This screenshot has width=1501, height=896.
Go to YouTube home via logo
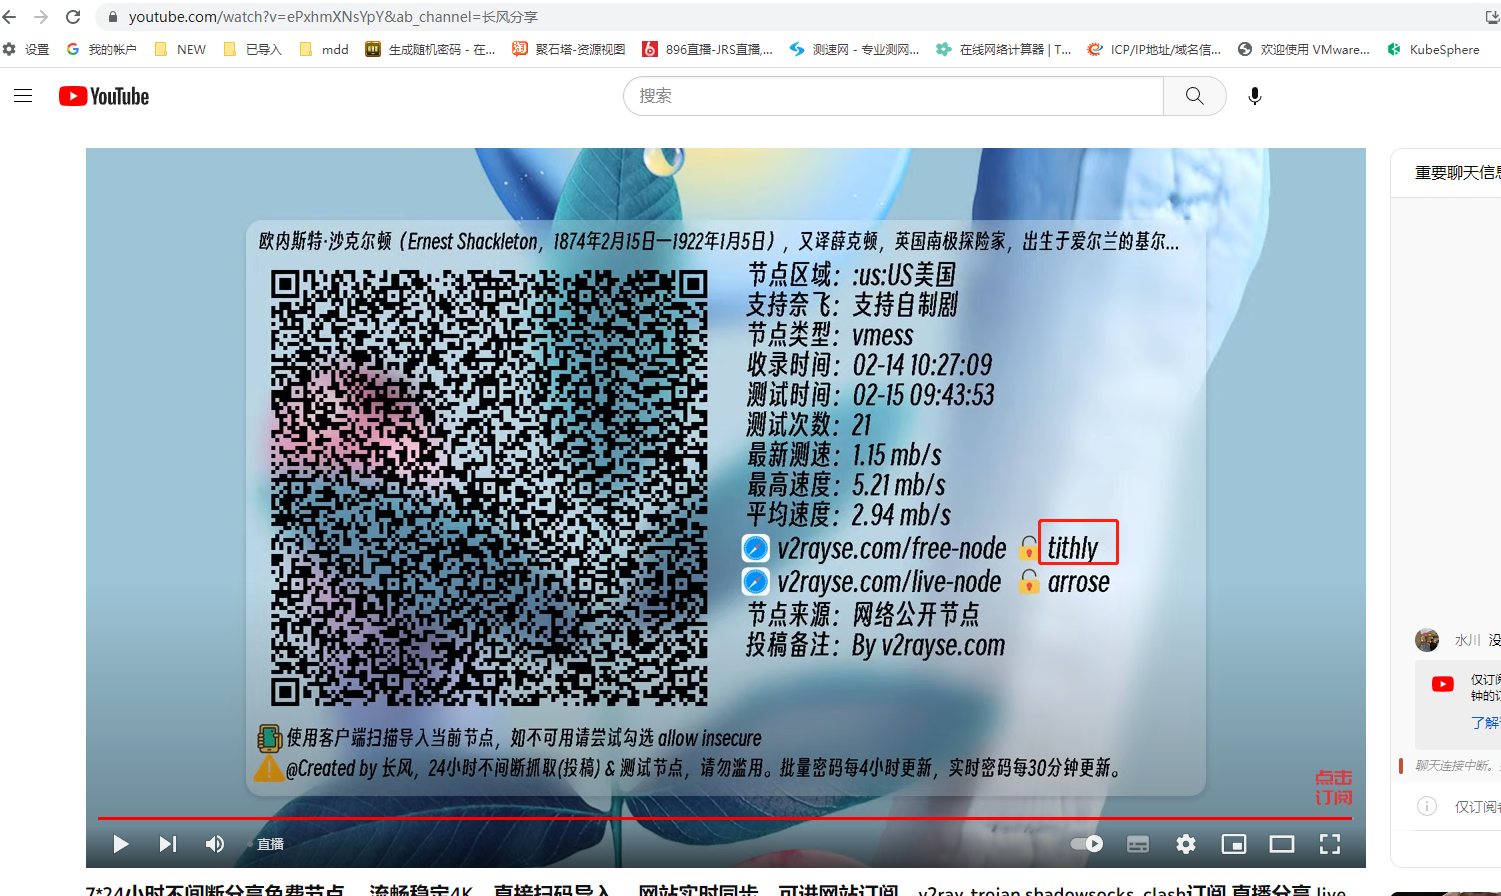pos(104,96)
